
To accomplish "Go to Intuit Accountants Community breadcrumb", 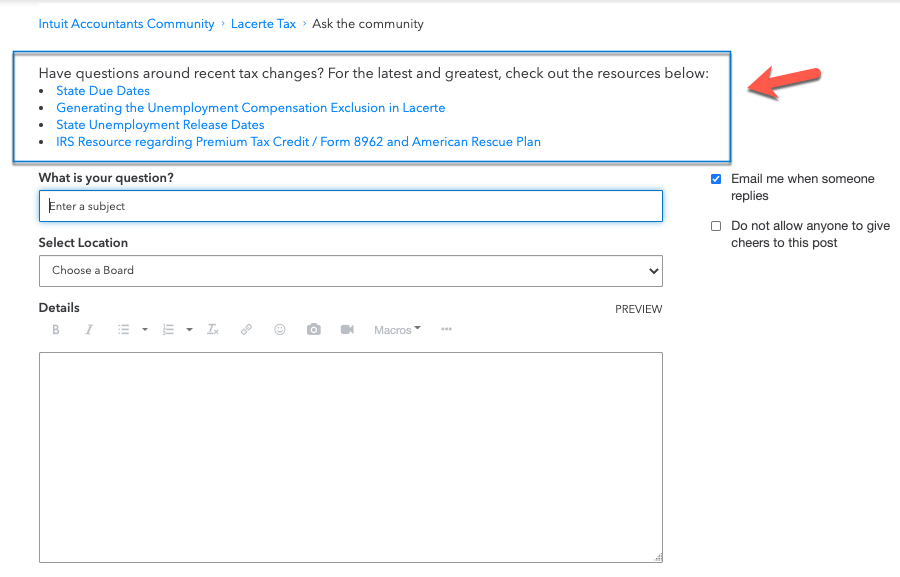I will point(126,24).
